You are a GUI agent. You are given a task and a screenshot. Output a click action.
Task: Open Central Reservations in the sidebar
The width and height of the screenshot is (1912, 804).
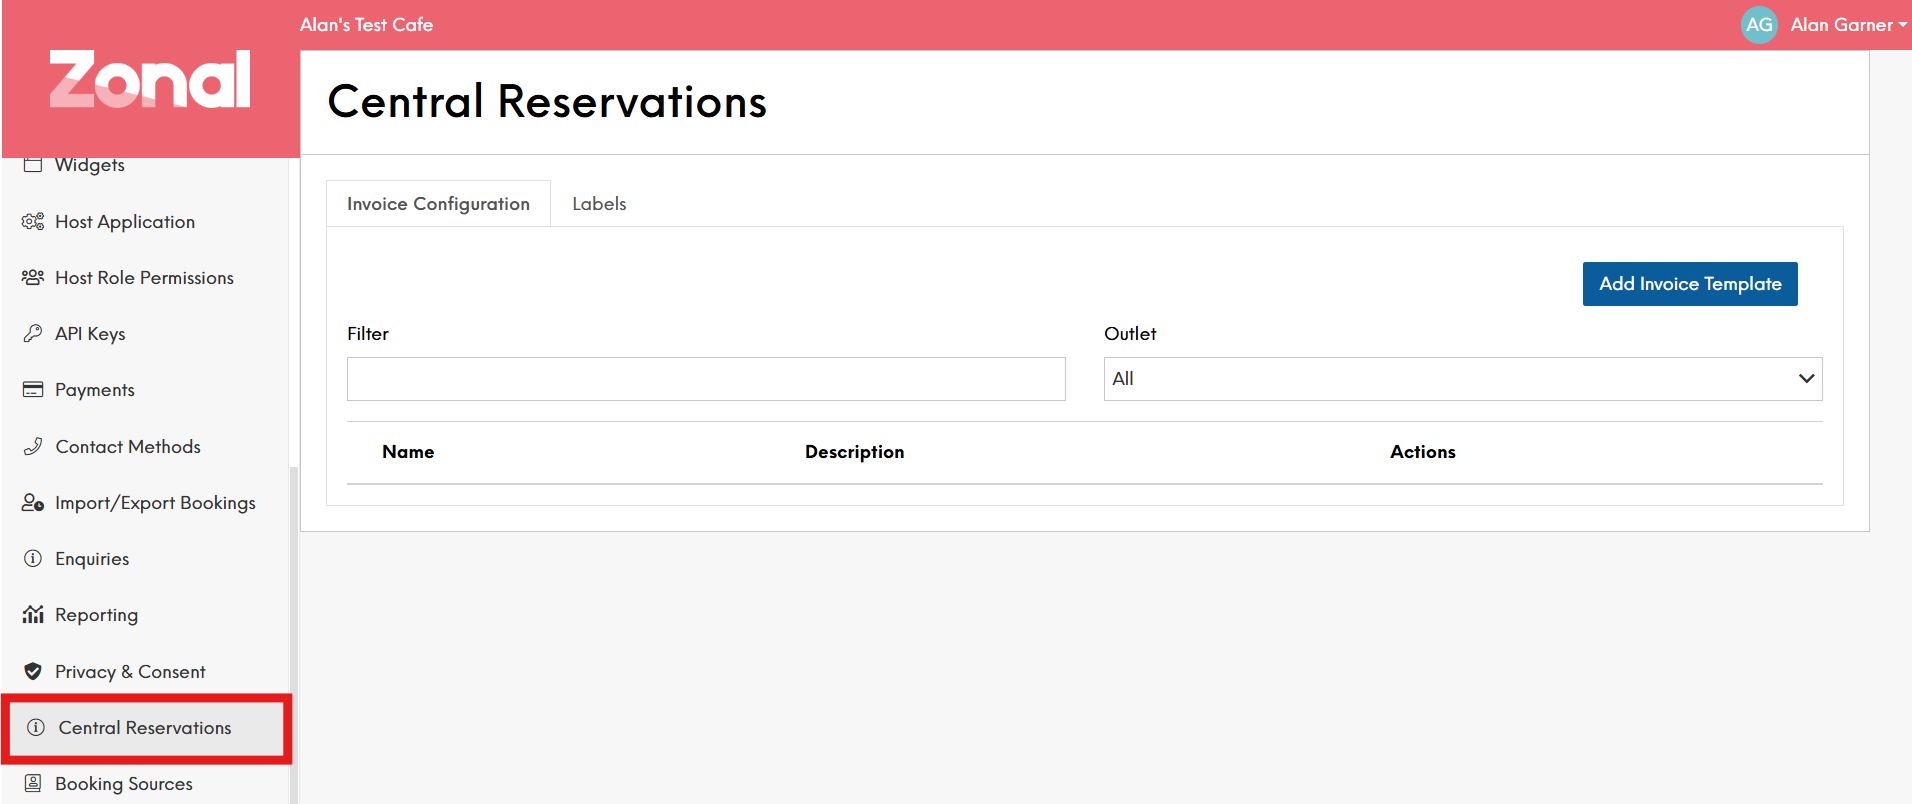tap(145, 728)
